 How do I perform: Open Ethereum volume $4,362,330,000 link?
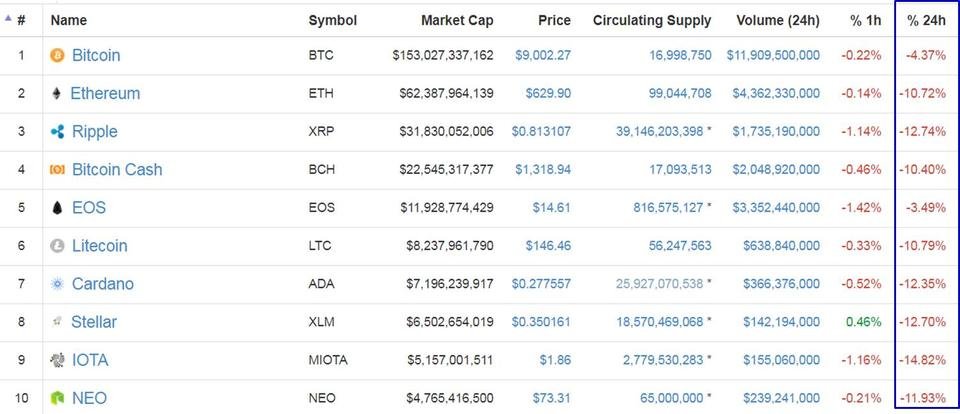pos(776,94)
